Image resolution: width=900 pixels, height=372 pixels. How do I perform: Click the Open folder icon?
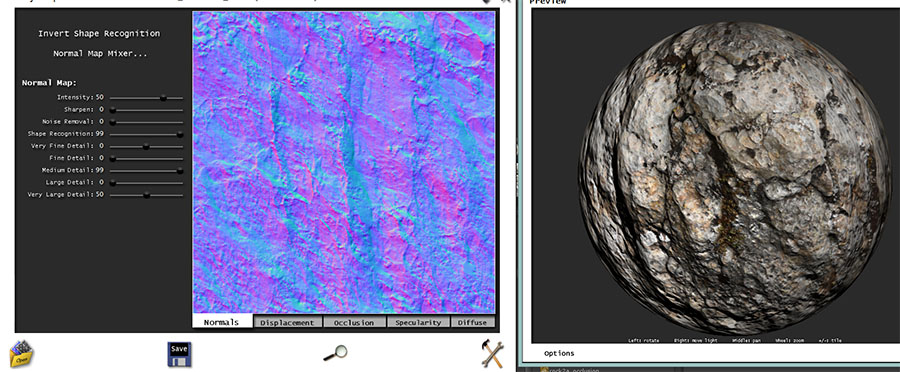point(22,354)
